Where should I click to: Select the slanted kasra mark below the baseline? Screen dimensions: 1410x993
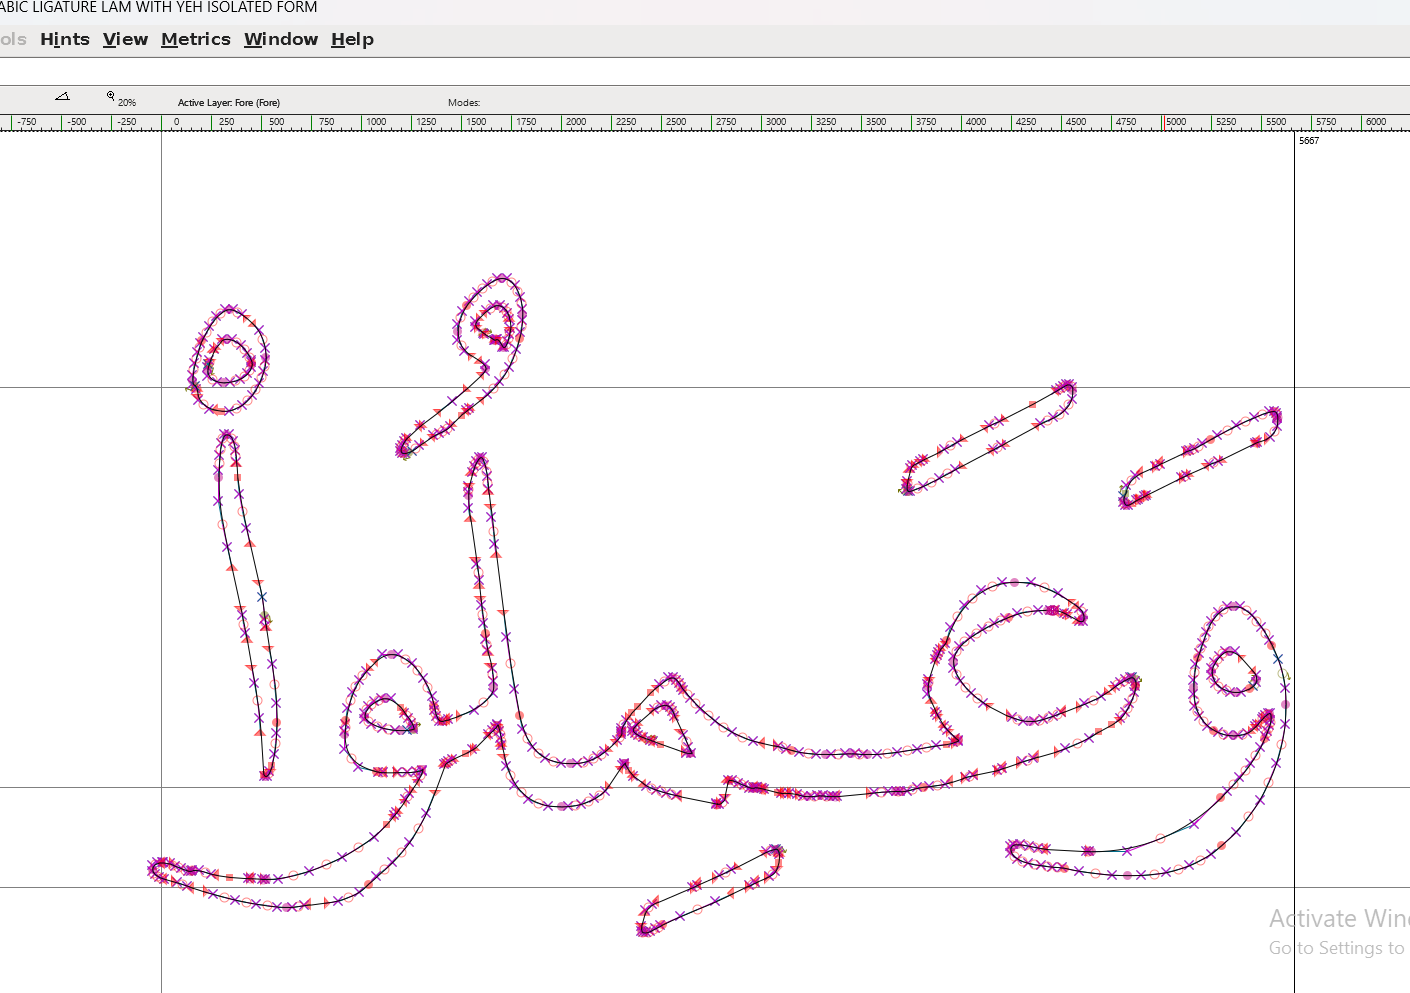click(711, 890)
